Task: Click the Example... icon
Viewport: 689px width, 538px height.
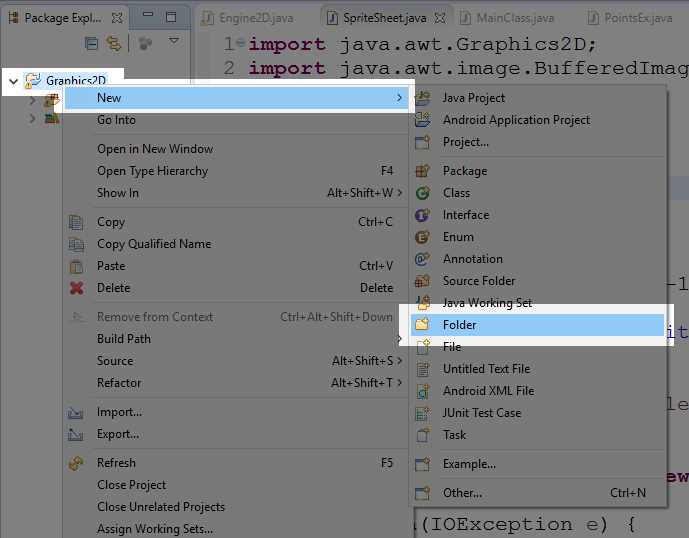Action: pyautogui.click(x=423, y=464)
